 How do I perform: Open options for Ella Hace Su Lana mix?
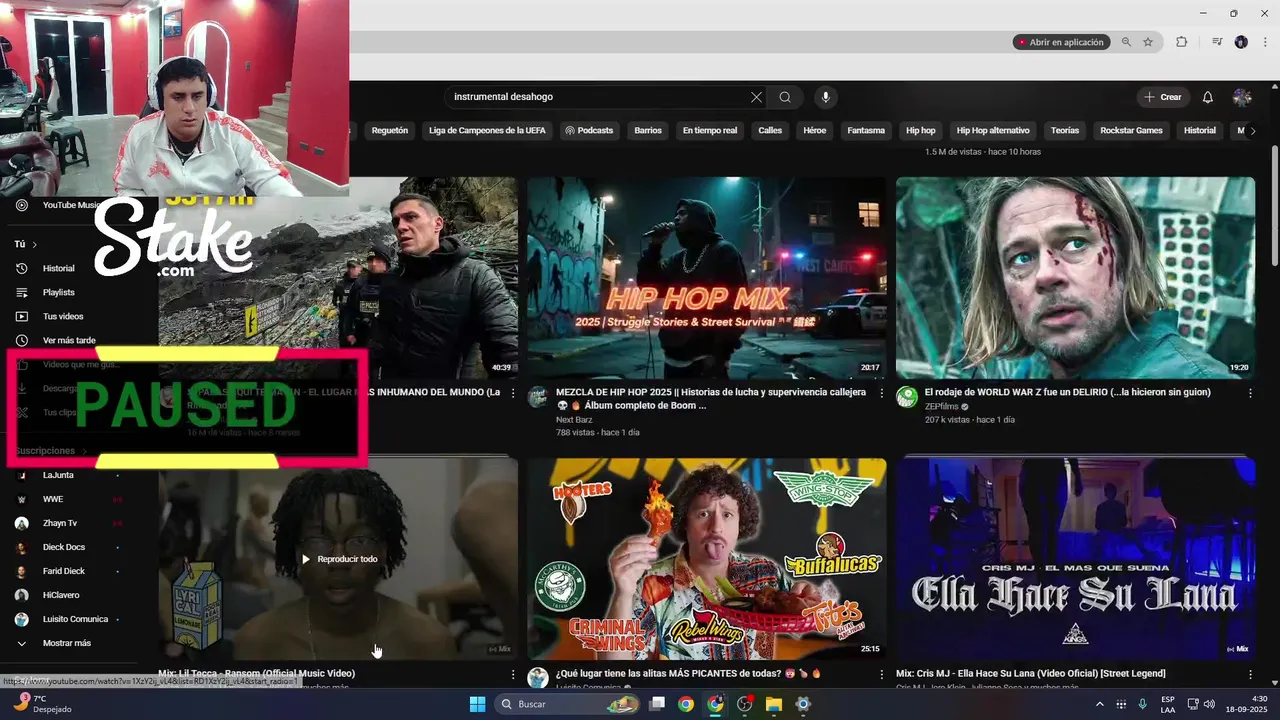pyautogui.click(x=1250, y=674)
